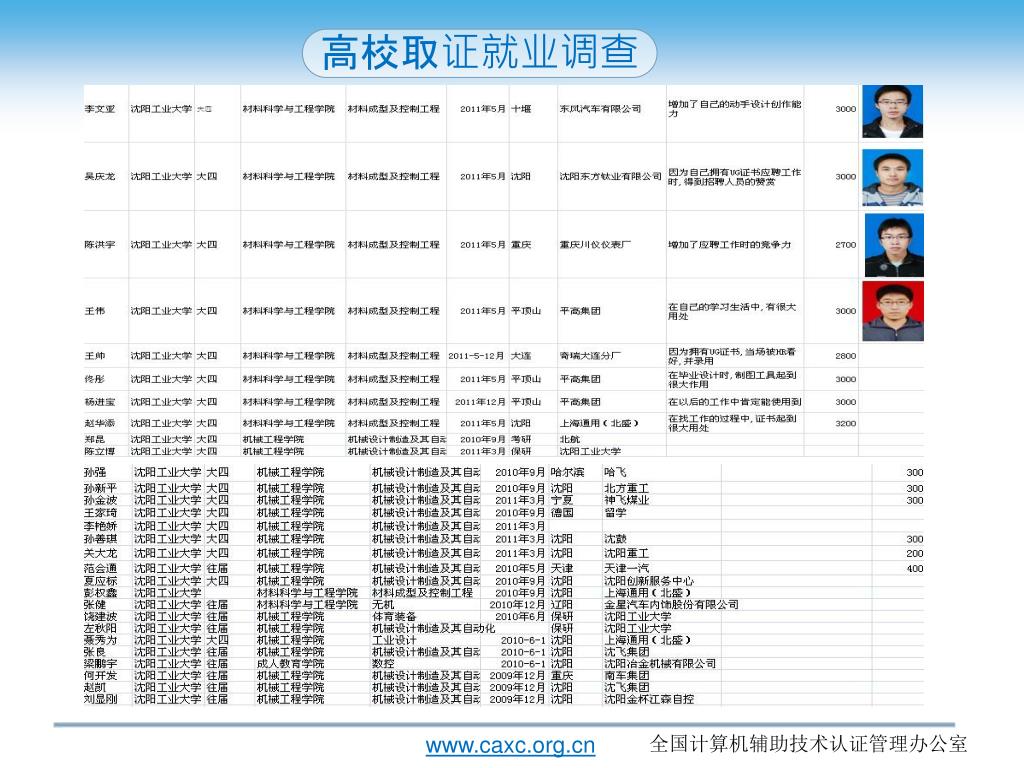1024x768 pixels.
Task: Click the company cell 沈阳创新服务中心
Action: [x=648, y=581]
